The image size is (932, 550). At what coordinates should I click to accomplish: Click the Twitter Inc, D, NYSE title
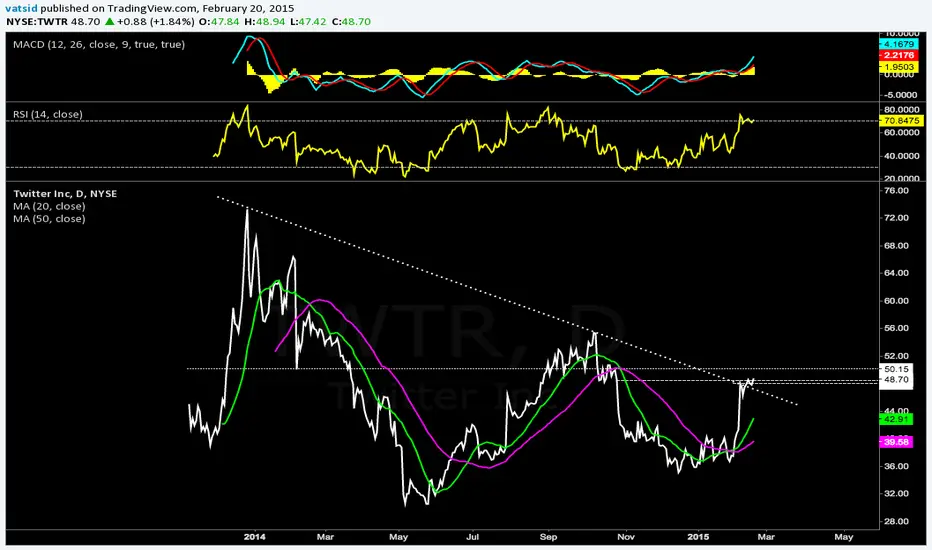(x=65, y=194)
